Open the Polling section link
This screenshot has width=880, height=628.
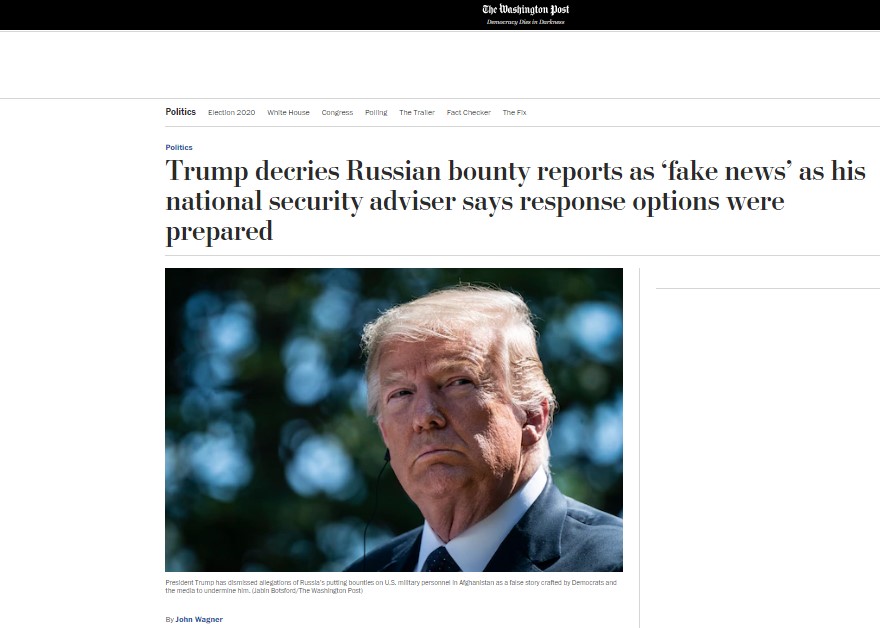tap(376, 112)
